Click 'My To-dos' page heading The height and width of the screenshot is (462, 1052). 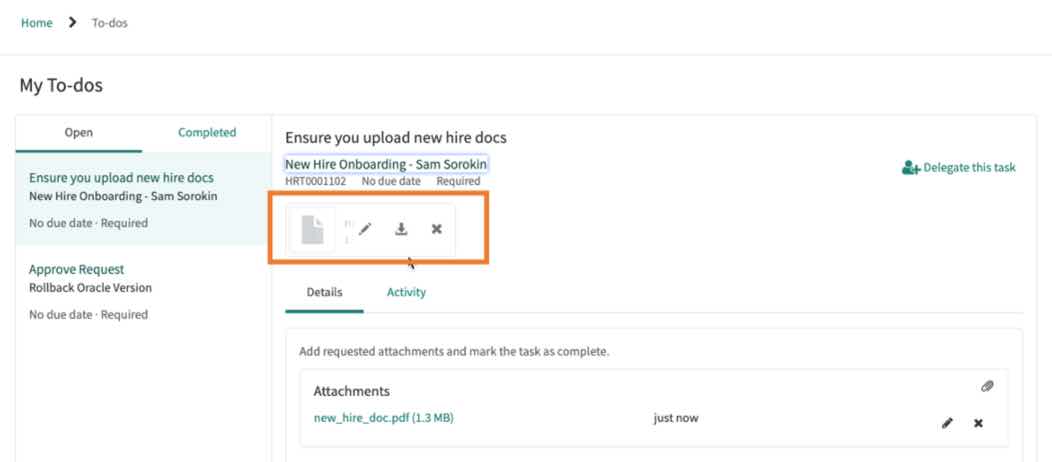click(61, 85)
